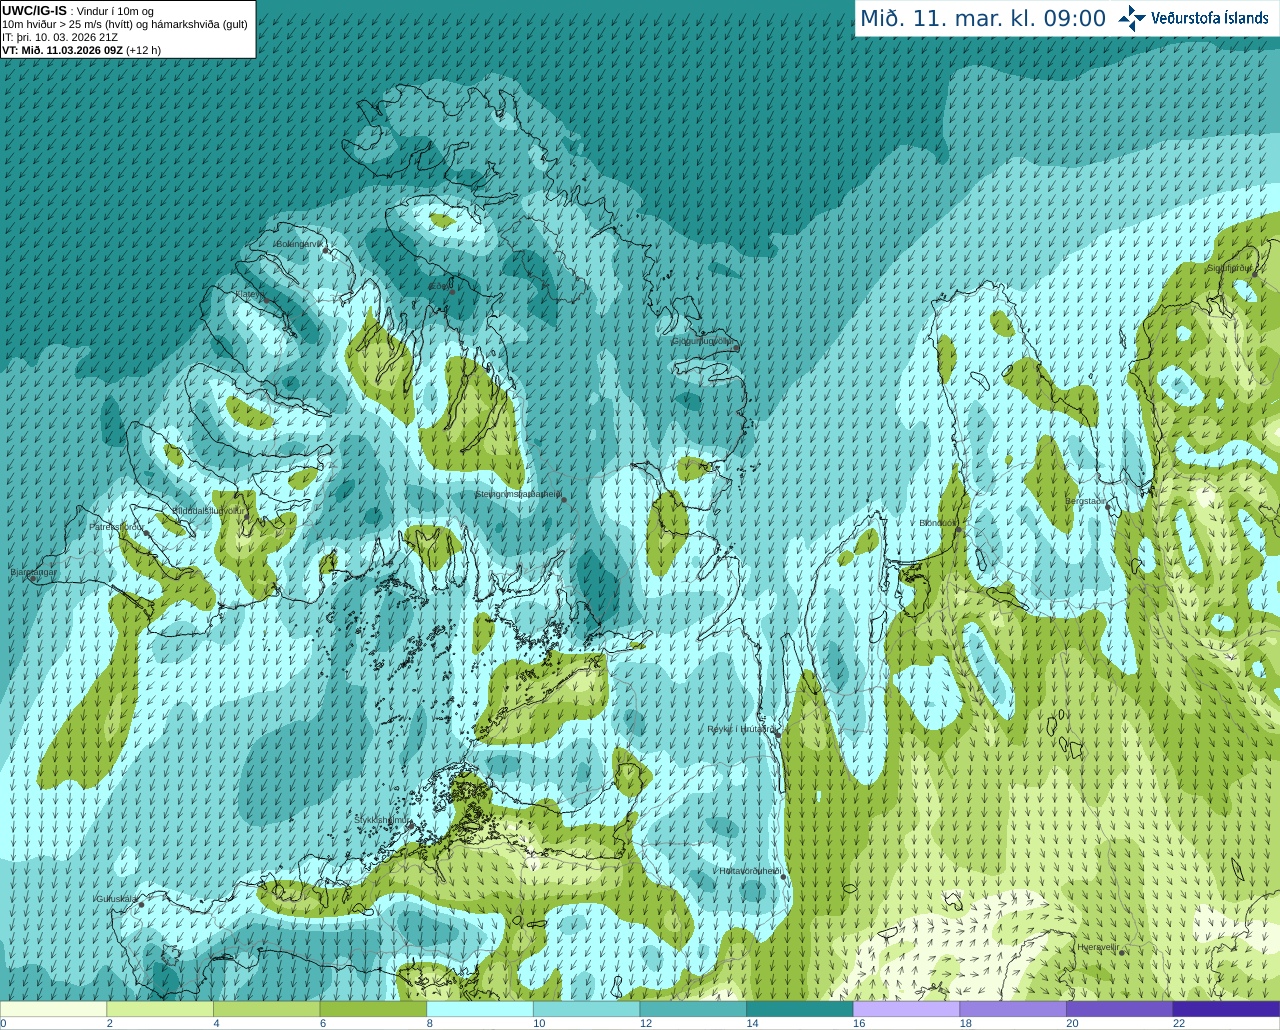Click the Patreksfjörður station label
The height and width of the screenshot is (1030, 1280).
pyautogui.click(x=117, y=527)
